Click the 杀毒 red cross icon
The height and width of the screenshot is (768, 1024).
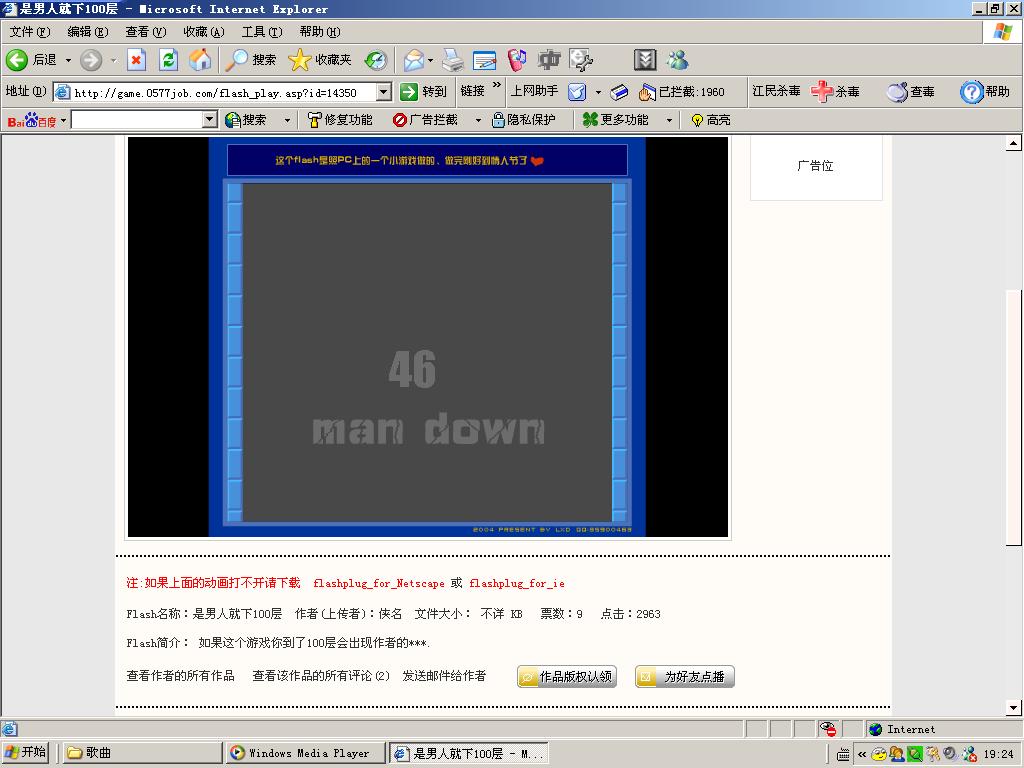(835, 91)
